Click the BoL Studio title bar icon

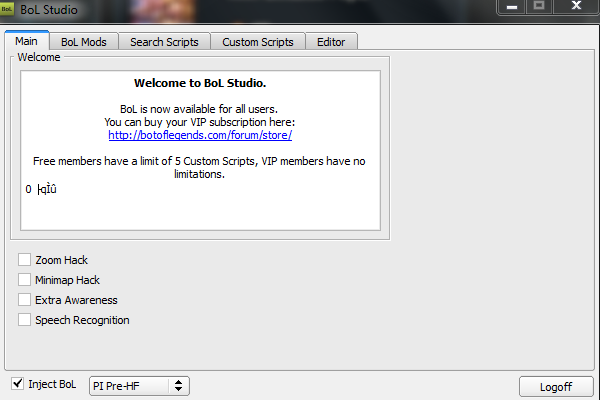pos(7,9)
